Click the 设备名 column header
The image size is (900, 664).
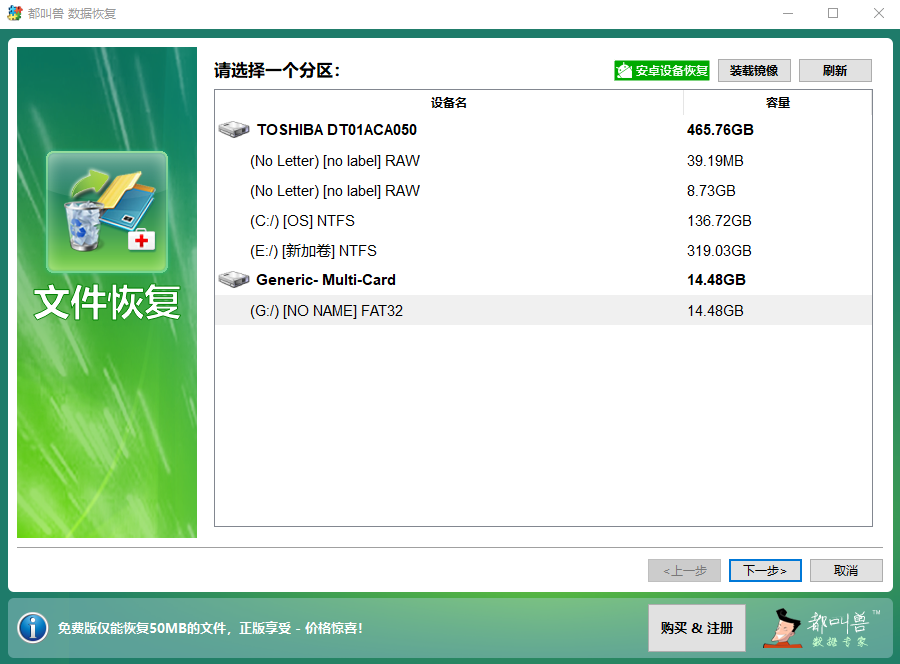point(450,101)
